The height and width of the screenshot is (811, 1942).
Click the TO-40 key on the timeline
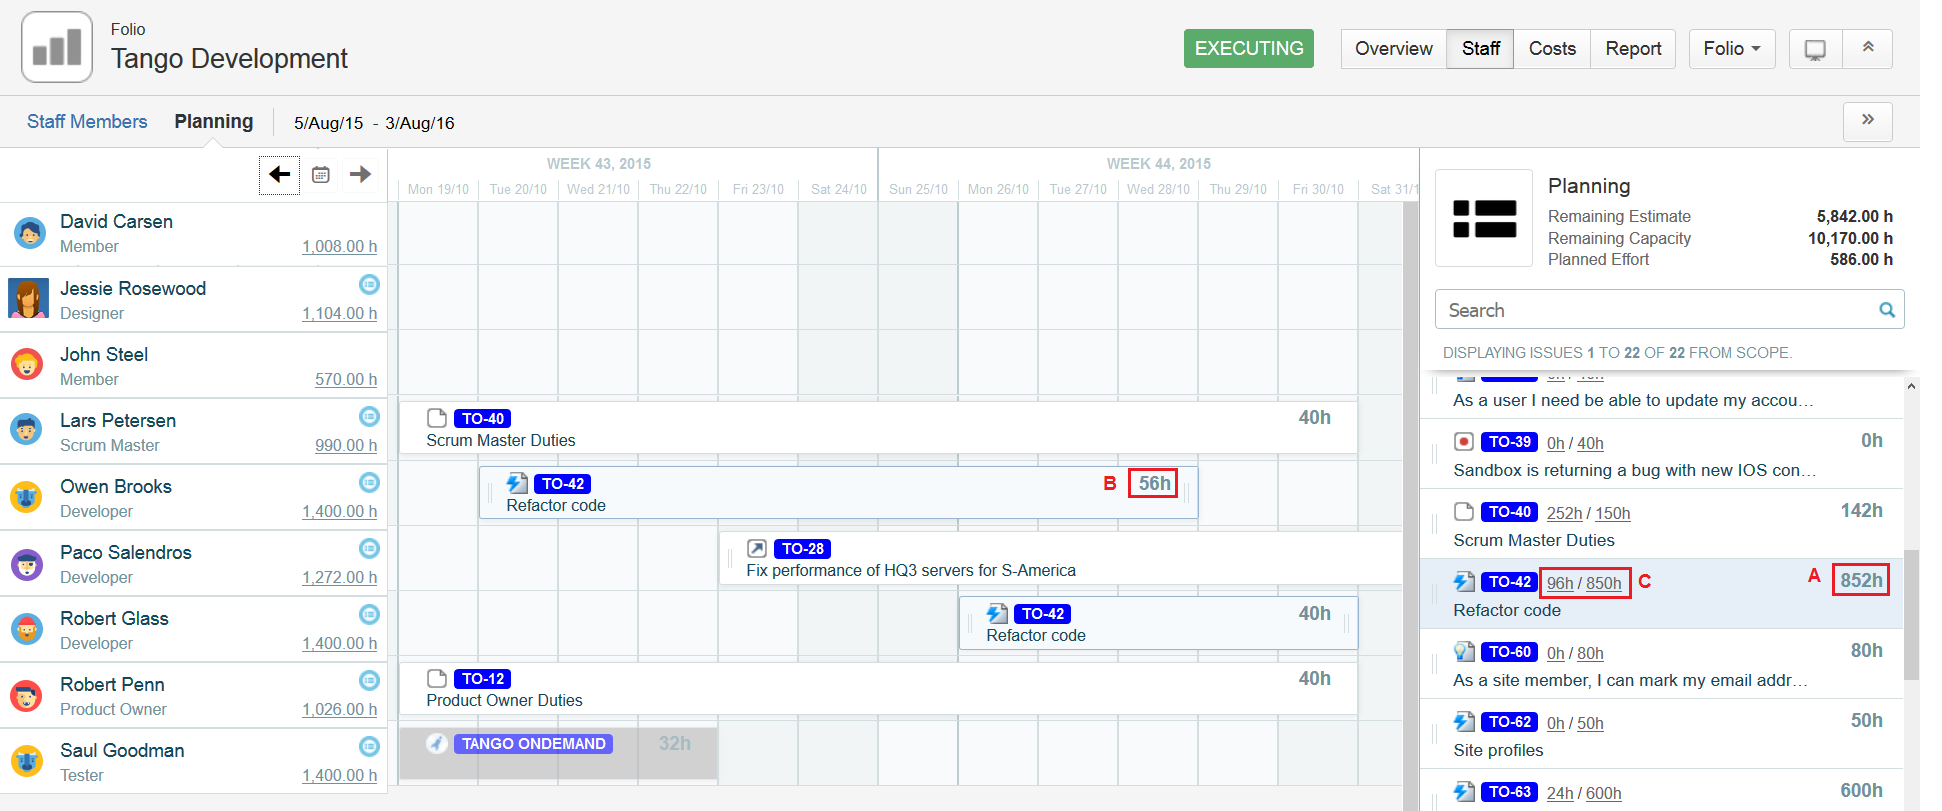pyautogui.click(x=483, y=419)
